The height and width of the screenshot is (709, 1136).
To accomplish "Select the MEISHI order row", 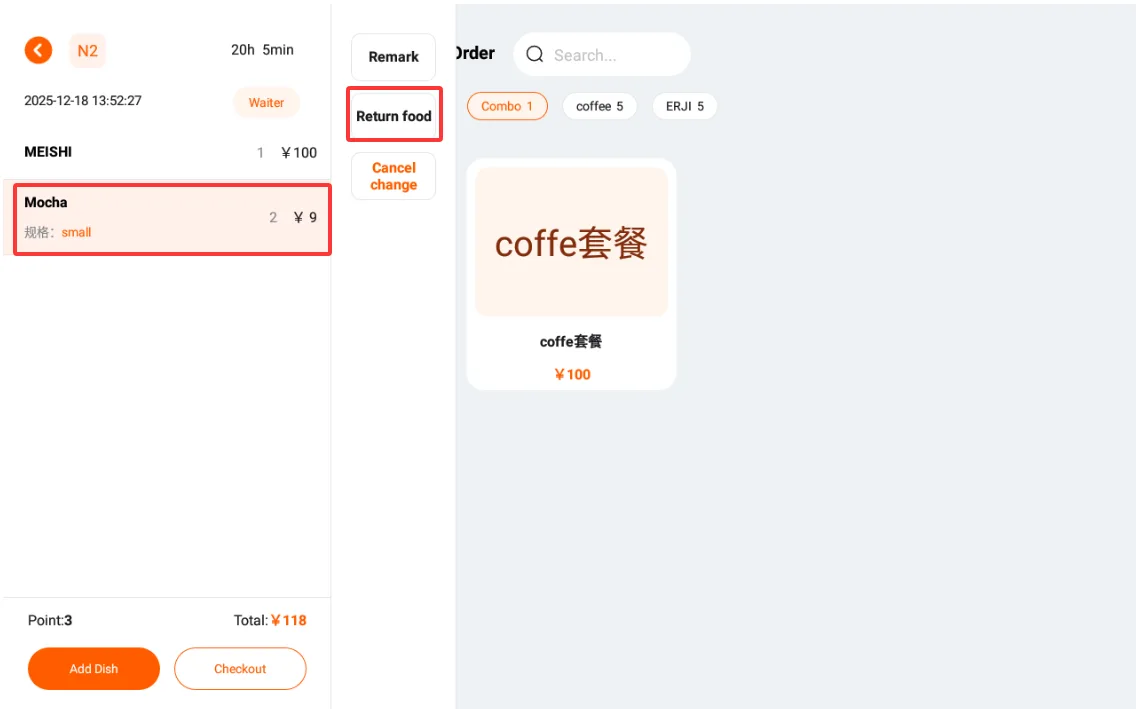I will coord(167,152).
